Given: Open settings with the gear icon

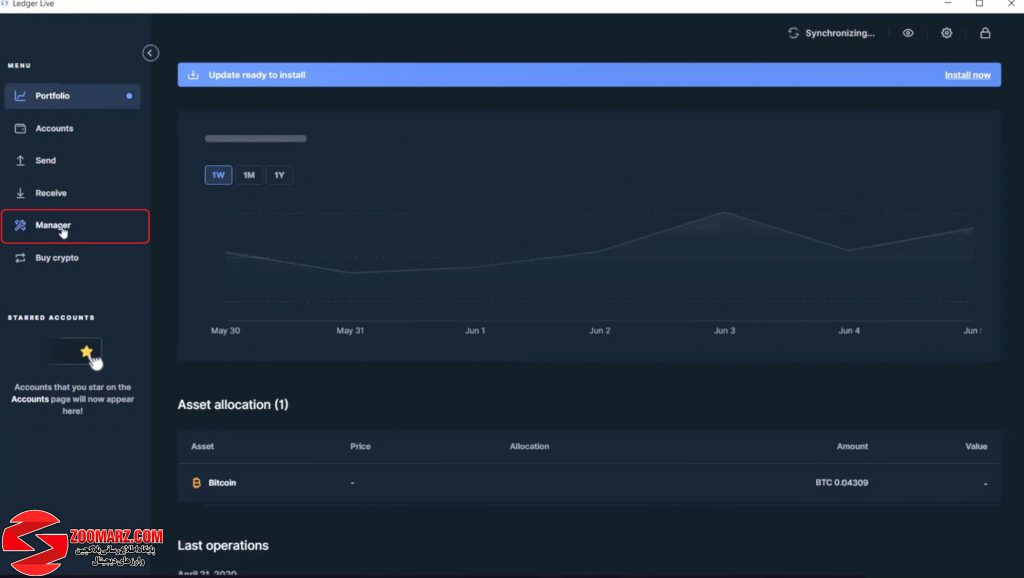Looking at the screenshot, I should coord(946,33).
